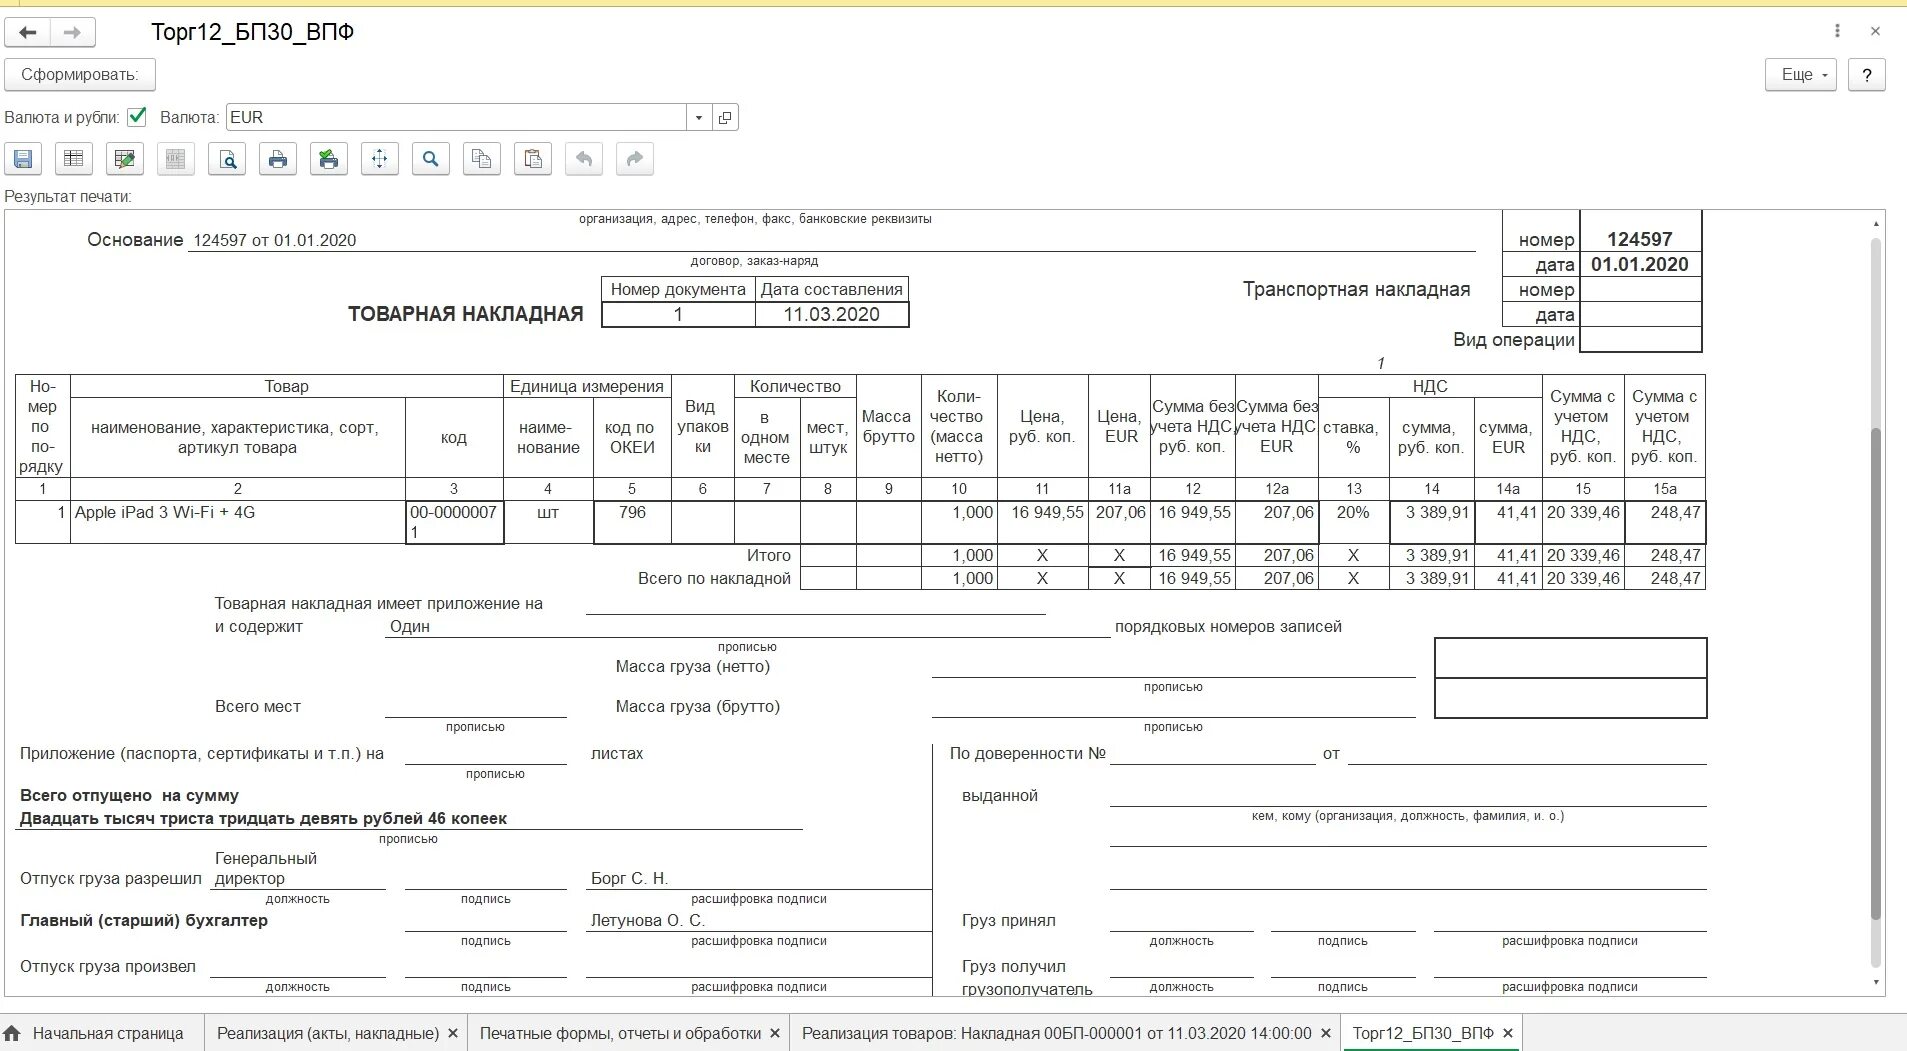Close the Реализация (акты, накладные) tab
Image resolution: width=1907 pixels, height=1051 pixels.
click(x=453, y=1033)
